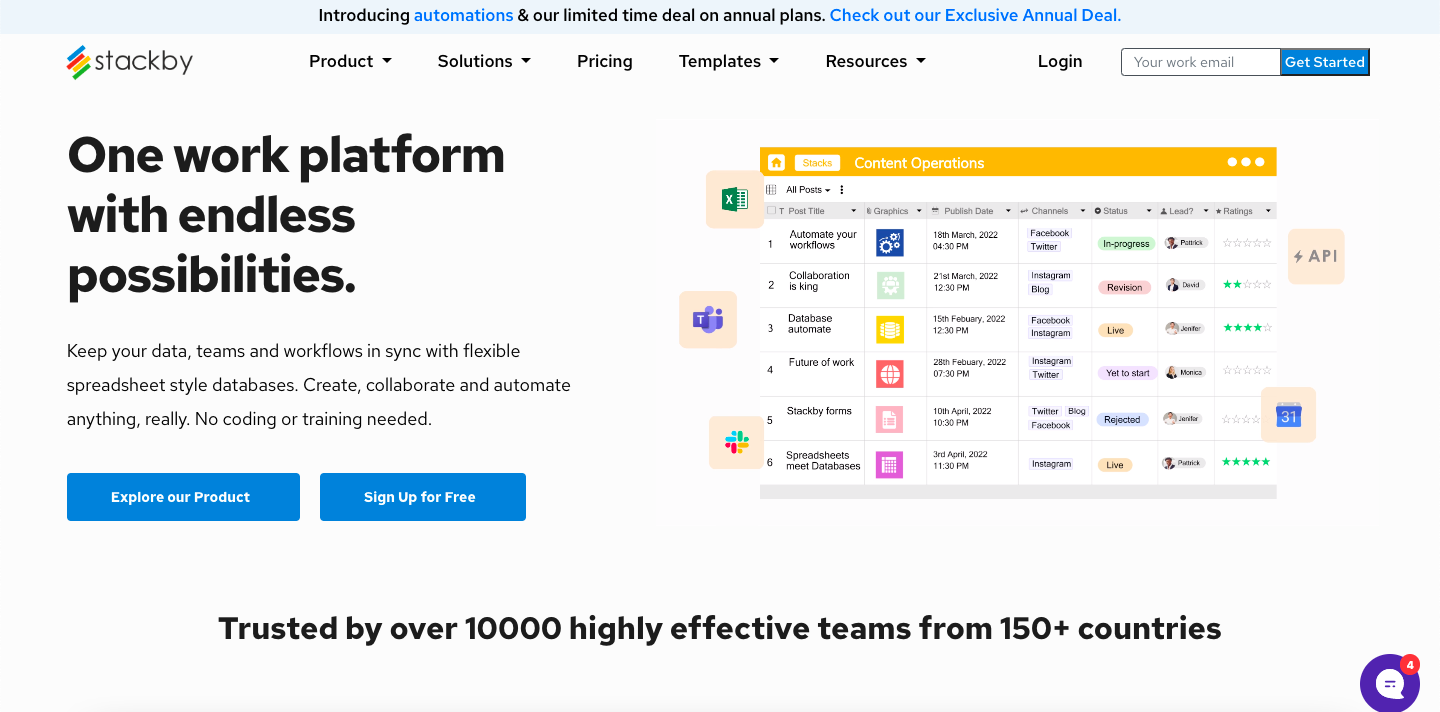Click the Rejected status tag
The image size is (1440, 712).
(x=1122, y=420)
